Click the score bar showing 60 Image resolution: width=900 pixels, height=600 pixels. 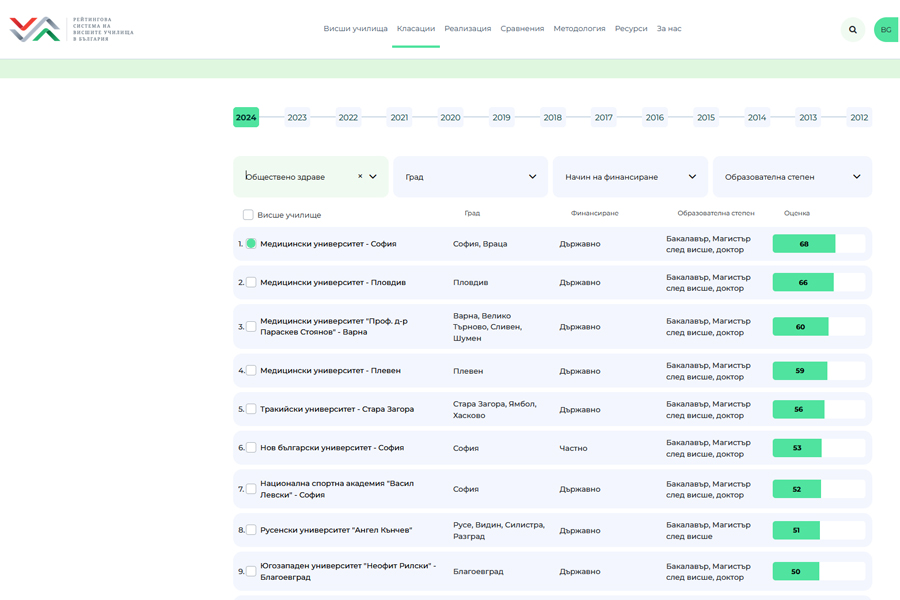pyautogui.click(x=818, y=326)
